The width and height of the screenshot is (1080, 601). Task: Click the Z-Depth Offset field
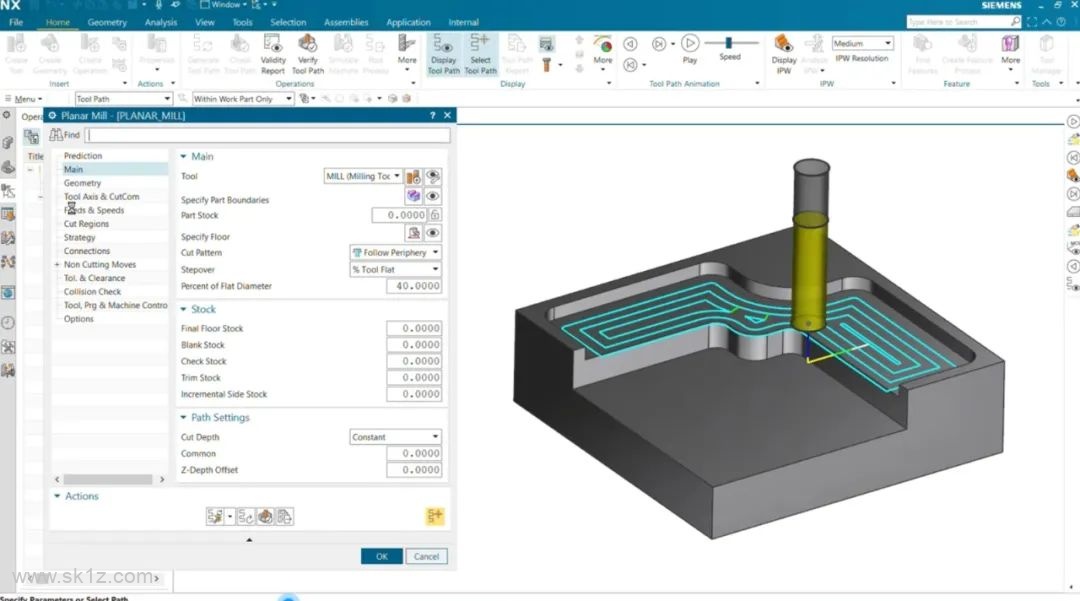[414, 470]
